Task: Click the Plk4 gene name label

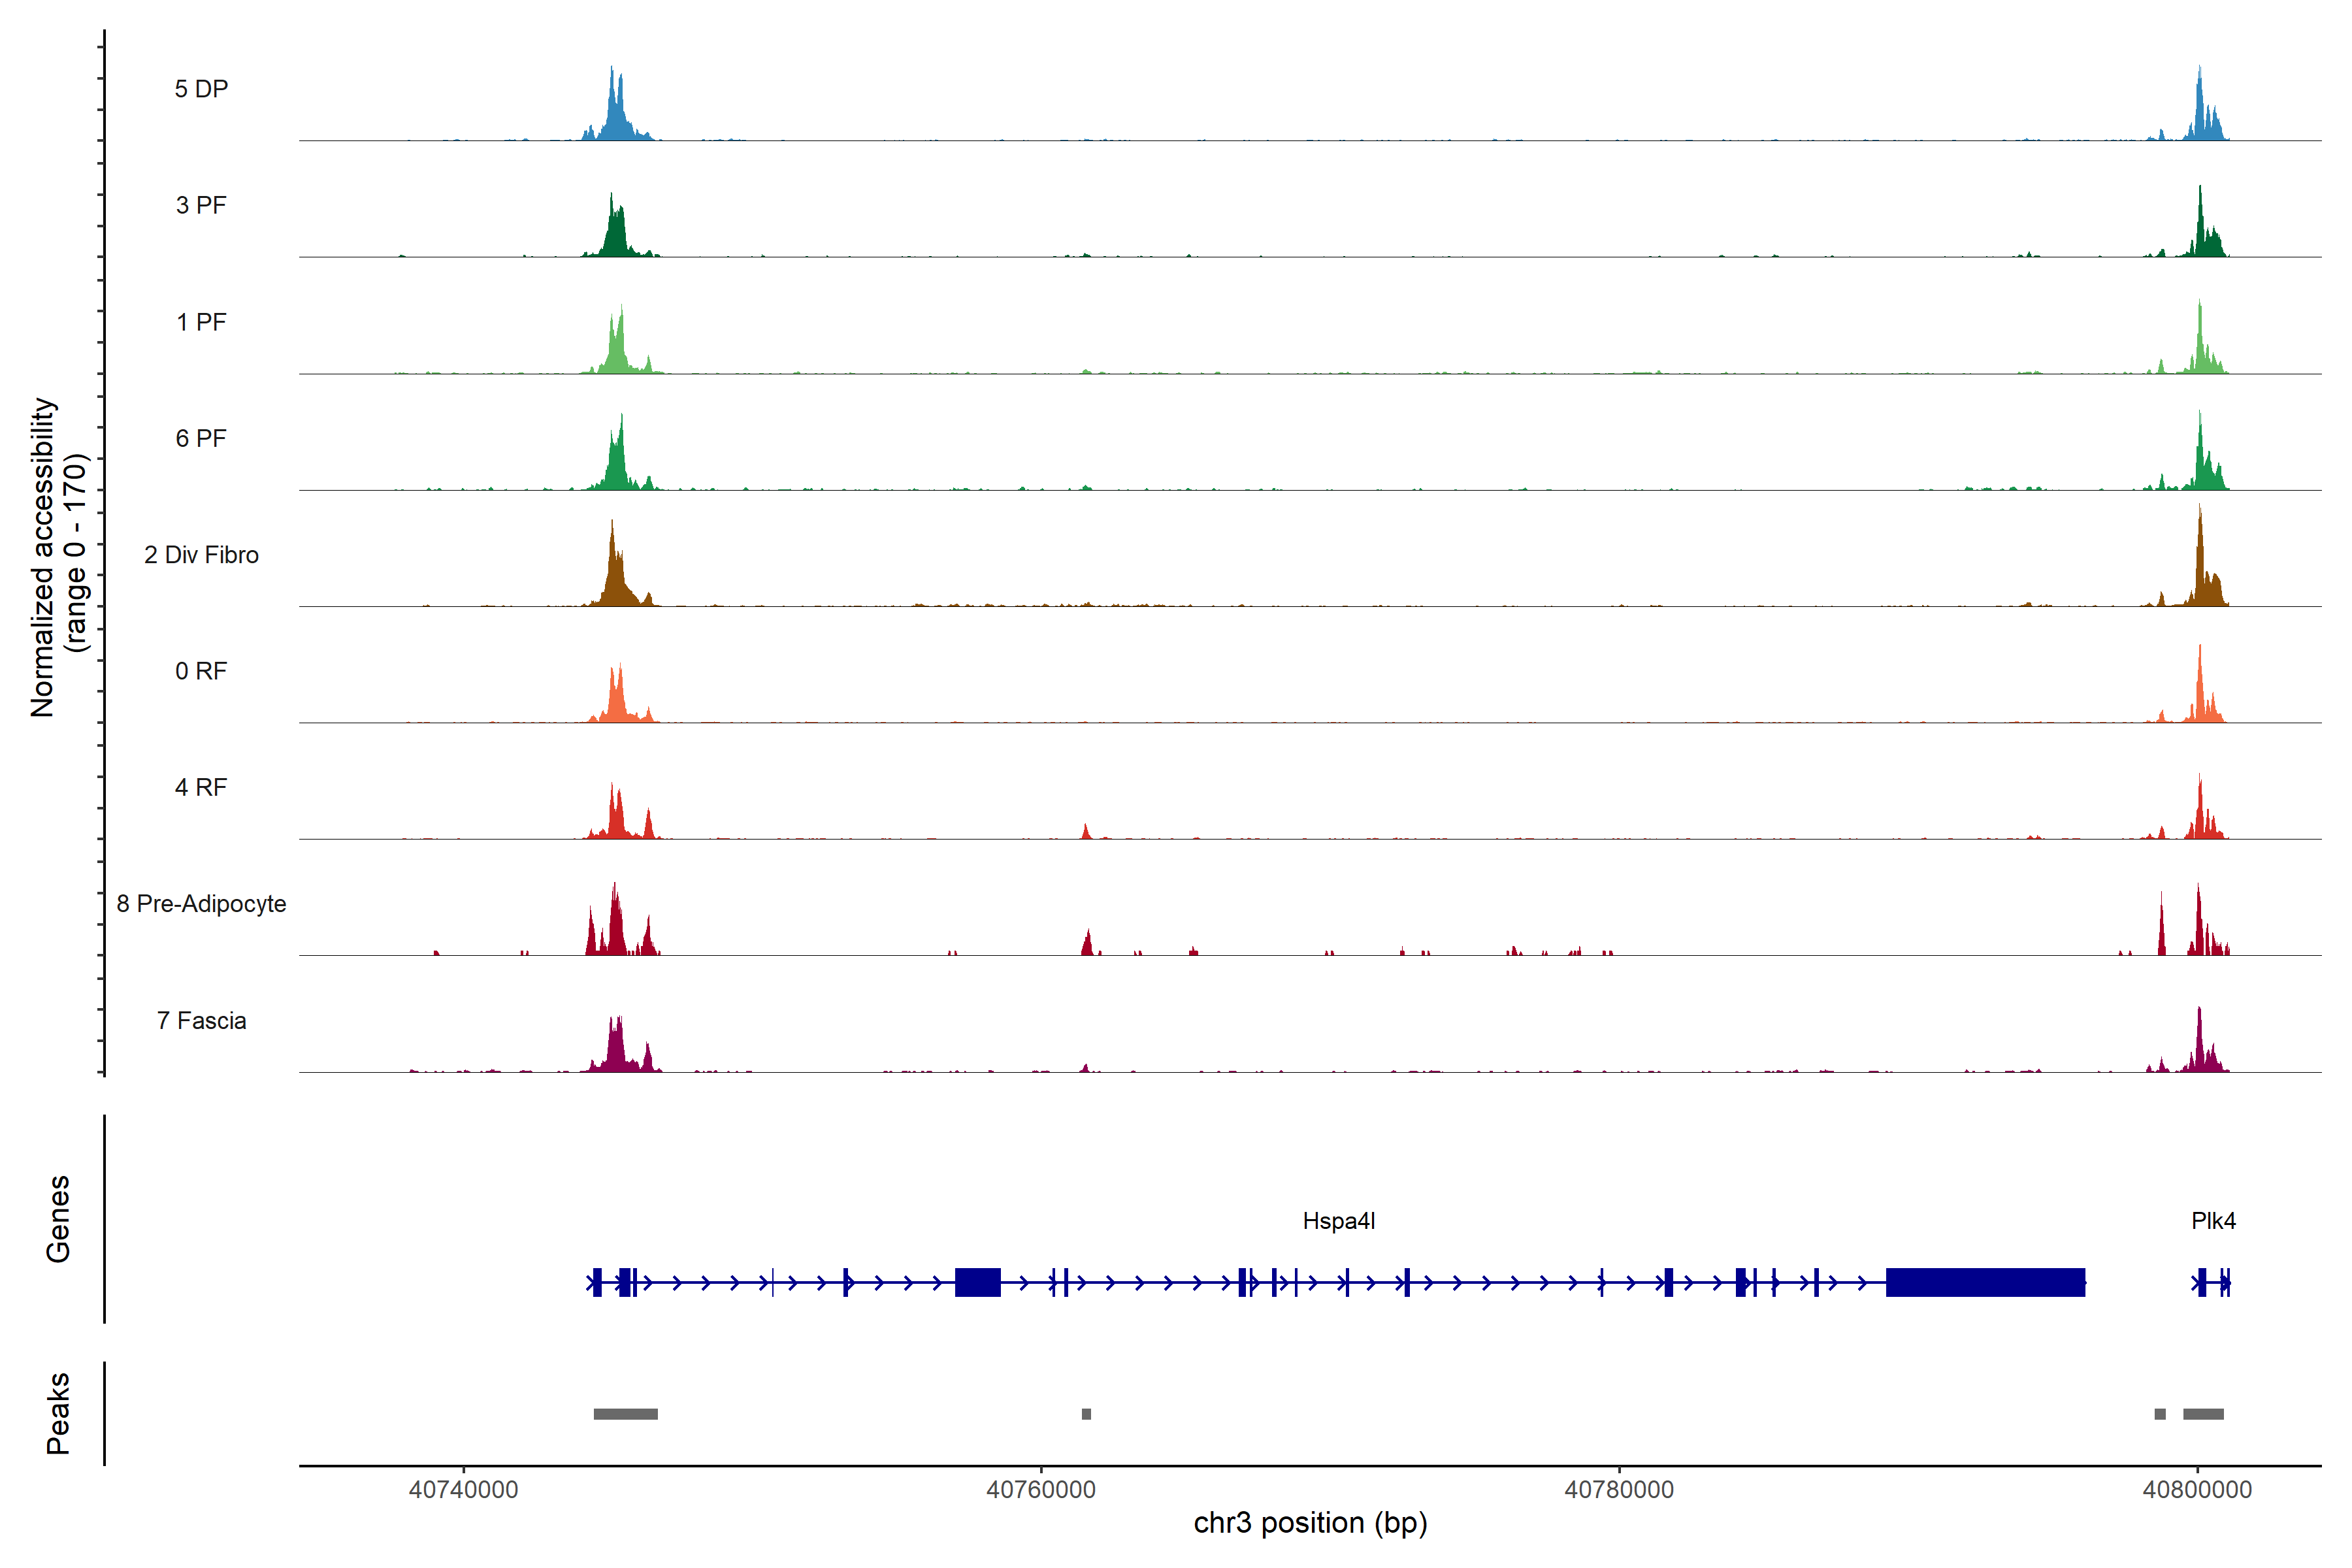Action: (x=2213, y=1221)
